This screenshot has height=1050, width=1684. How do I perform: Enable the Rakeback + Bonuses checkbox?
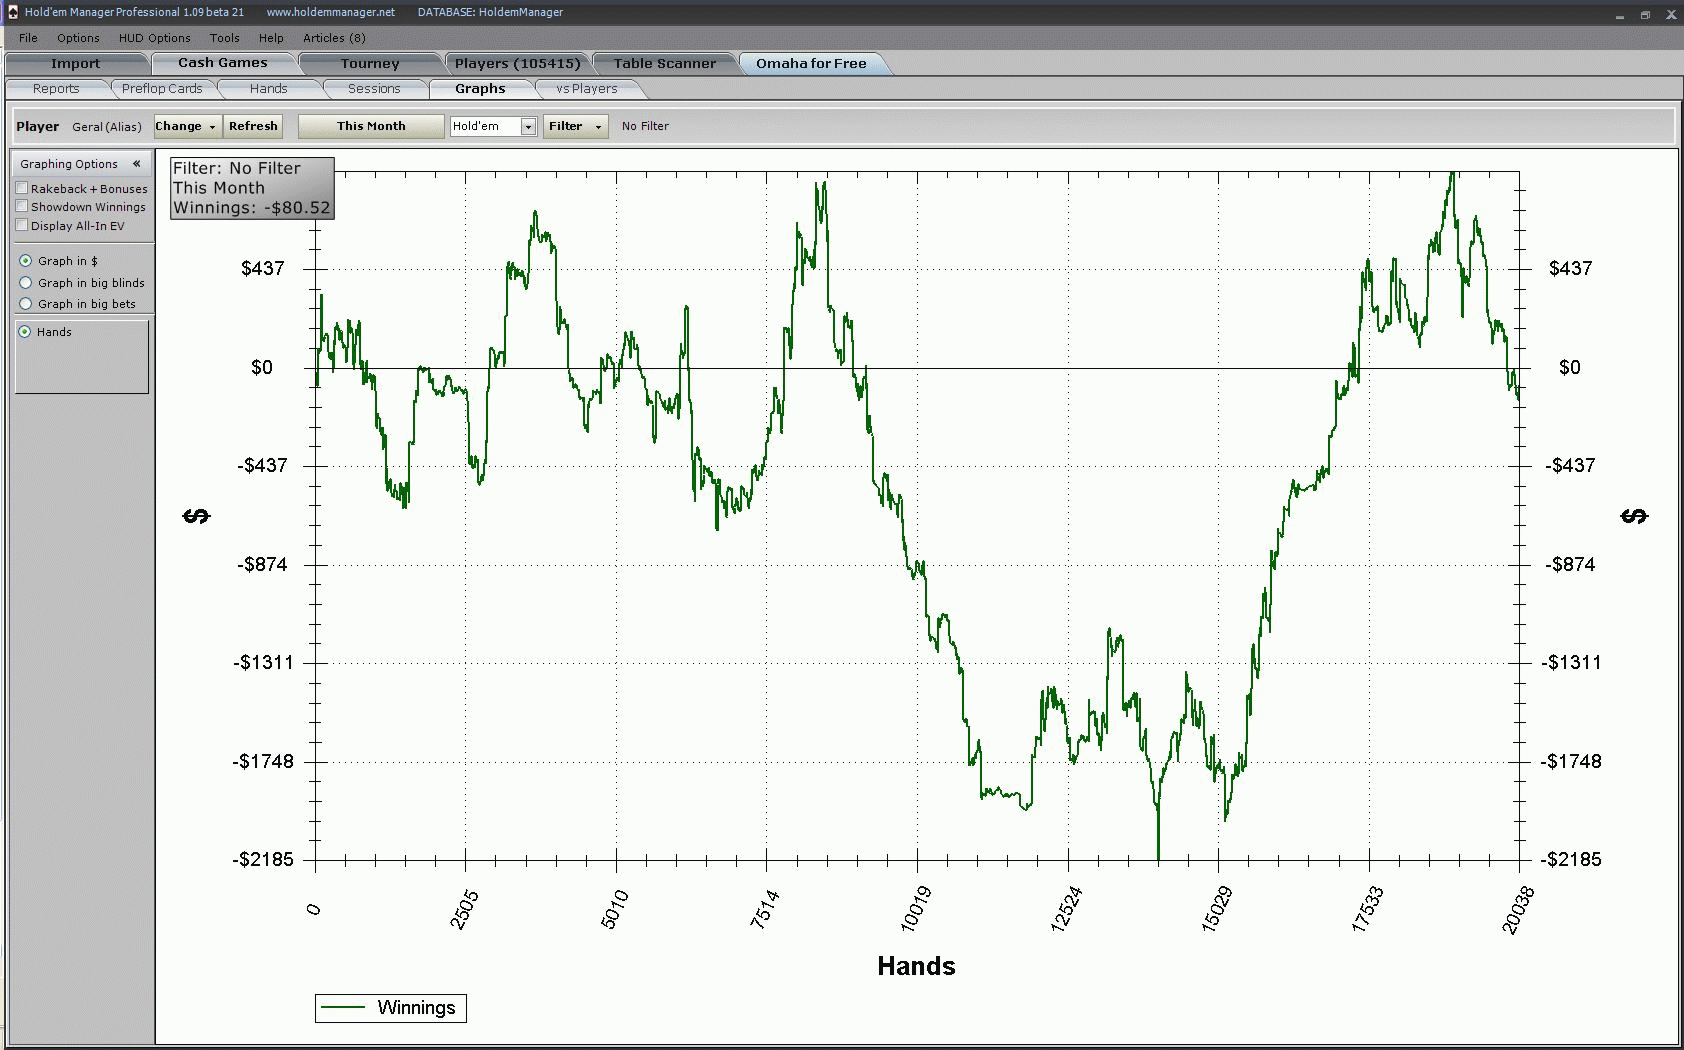pyautogui.click(x=22, y=188)
